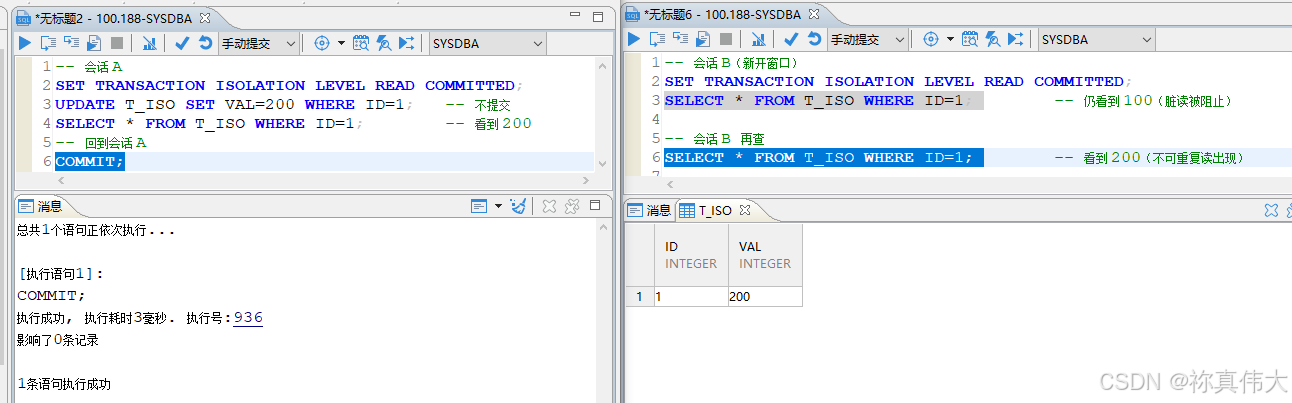Run the SQL in the 无标题6 editor
This screenshot has height=403, width=1292.
pos(634,39)
